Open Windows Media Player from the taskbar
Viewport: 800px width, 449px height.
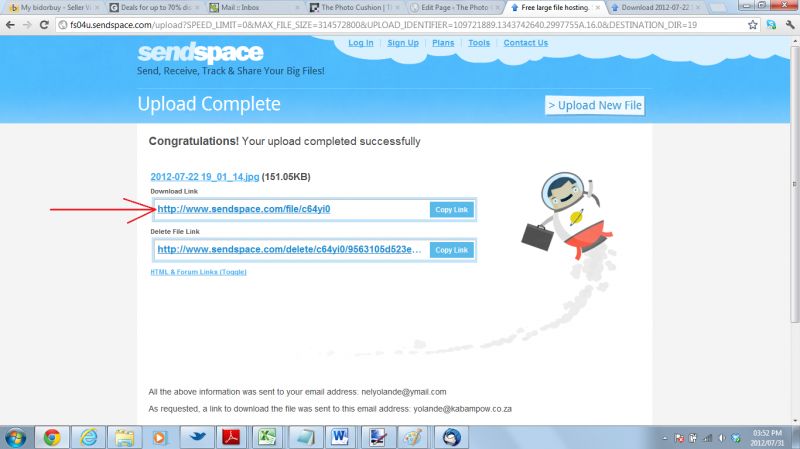coord(160,437)
